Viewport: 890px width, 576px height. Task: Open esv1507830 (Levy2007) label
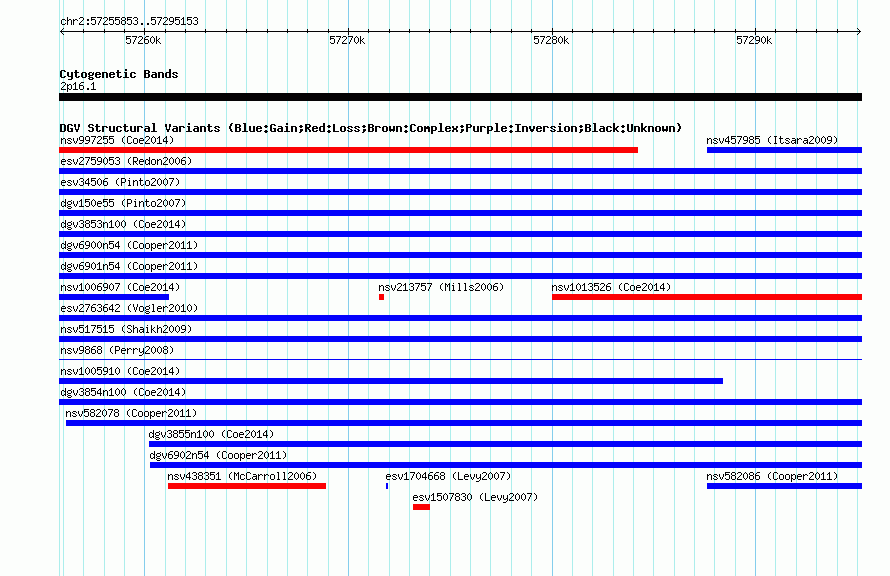[475, 497]
